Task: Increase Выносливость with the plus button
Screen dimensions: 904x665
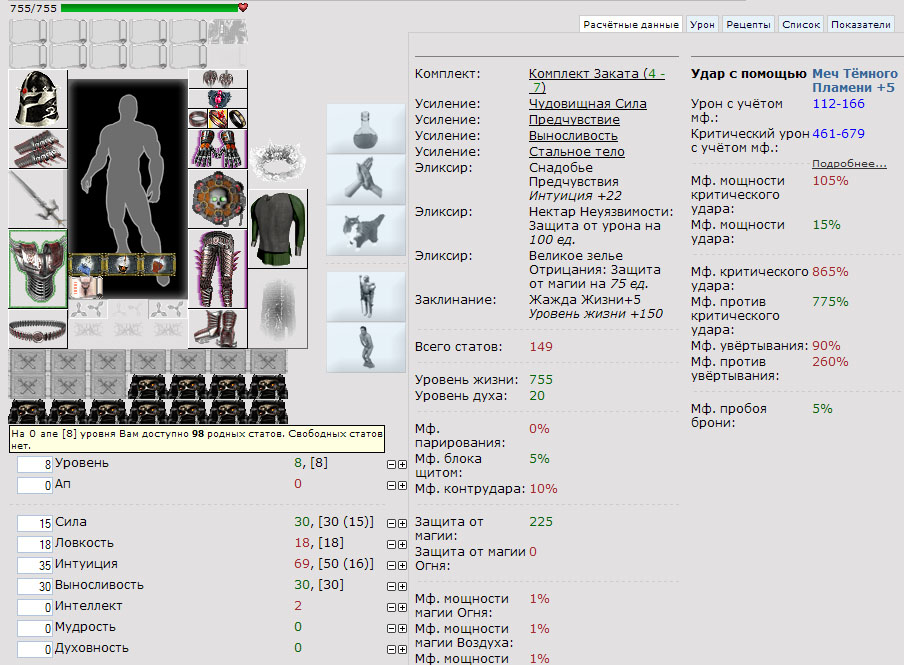Action: coord(402,587)
